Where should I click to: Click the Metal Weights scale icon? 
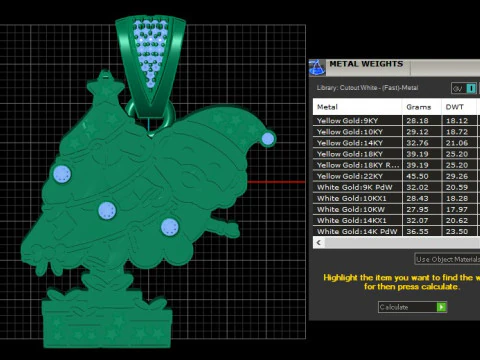coord(317,68)
